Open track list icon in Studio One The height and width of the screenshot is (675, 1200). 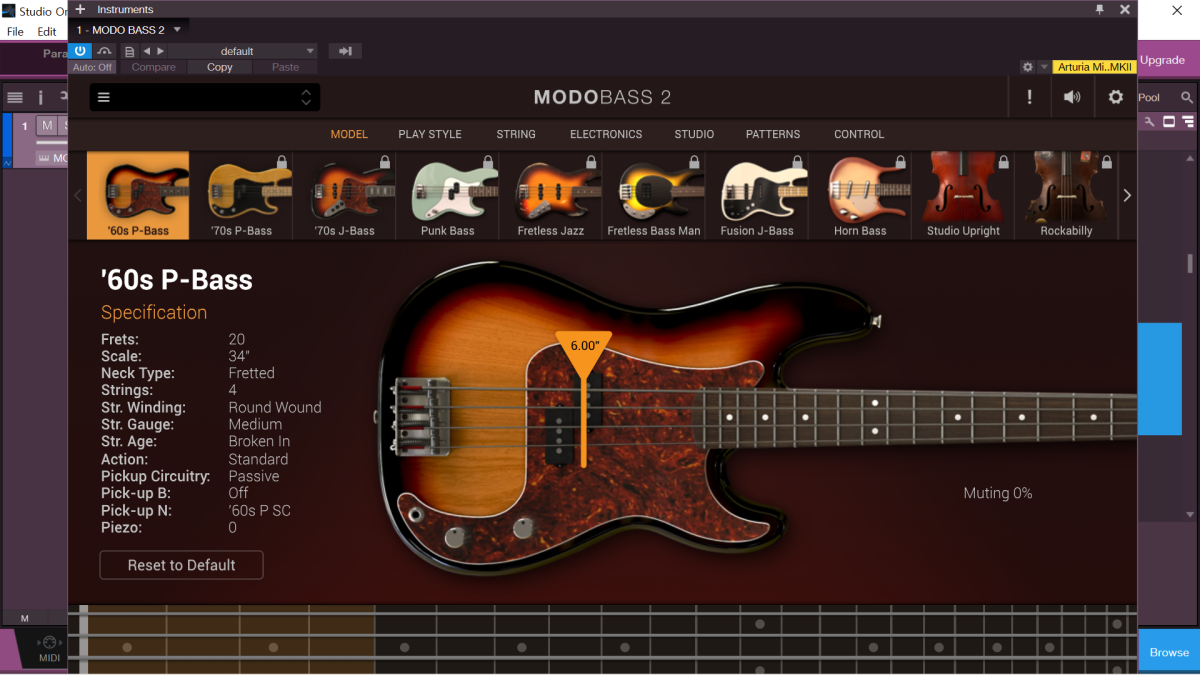14,97
